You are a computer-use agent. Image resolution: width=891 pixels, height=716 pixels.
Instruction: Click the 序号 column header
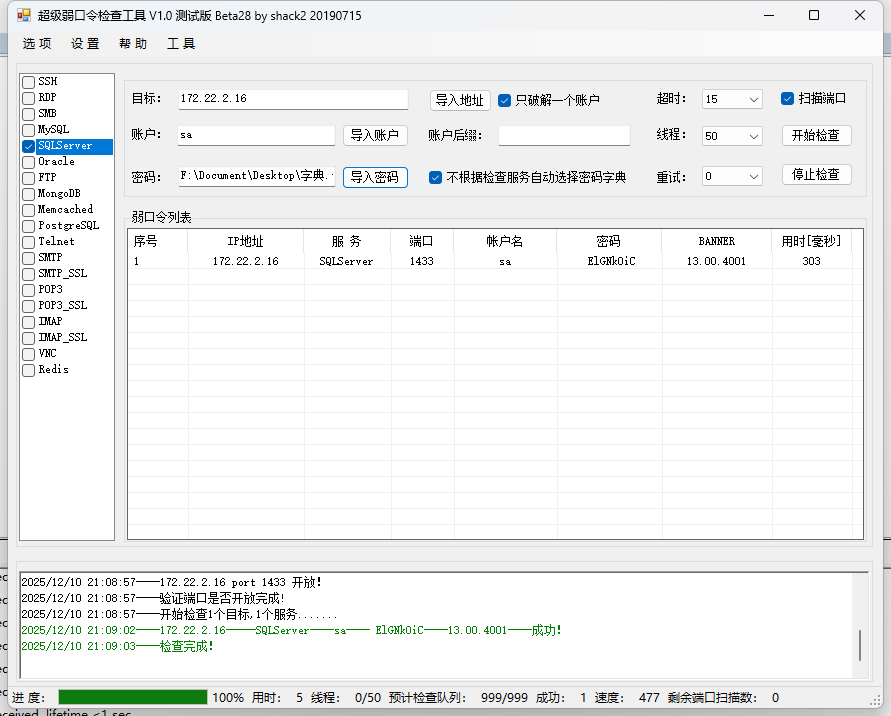point(157,242)
